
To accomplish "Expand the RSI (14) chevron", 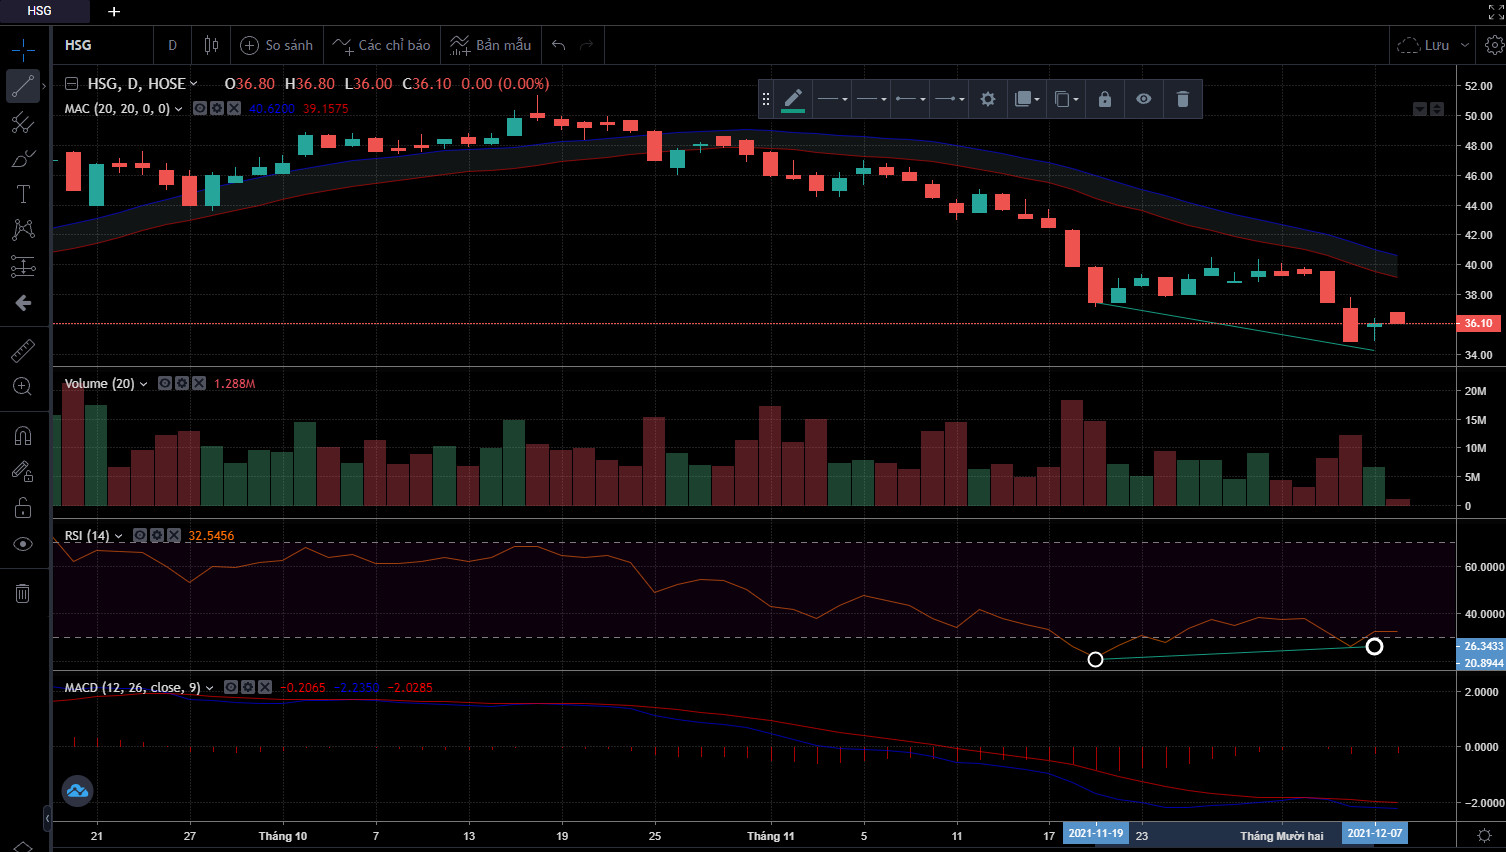I will tap(119, 536).
